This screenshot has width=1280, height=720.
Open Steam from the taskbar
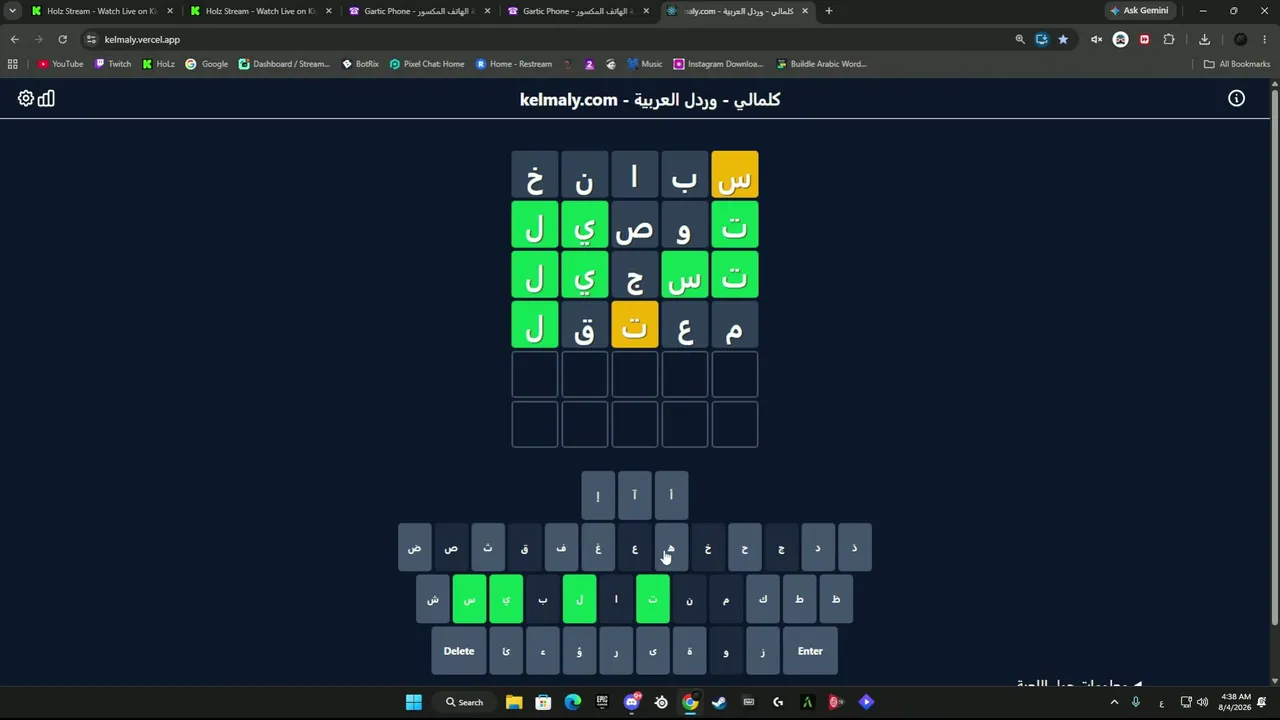(719, 702)
